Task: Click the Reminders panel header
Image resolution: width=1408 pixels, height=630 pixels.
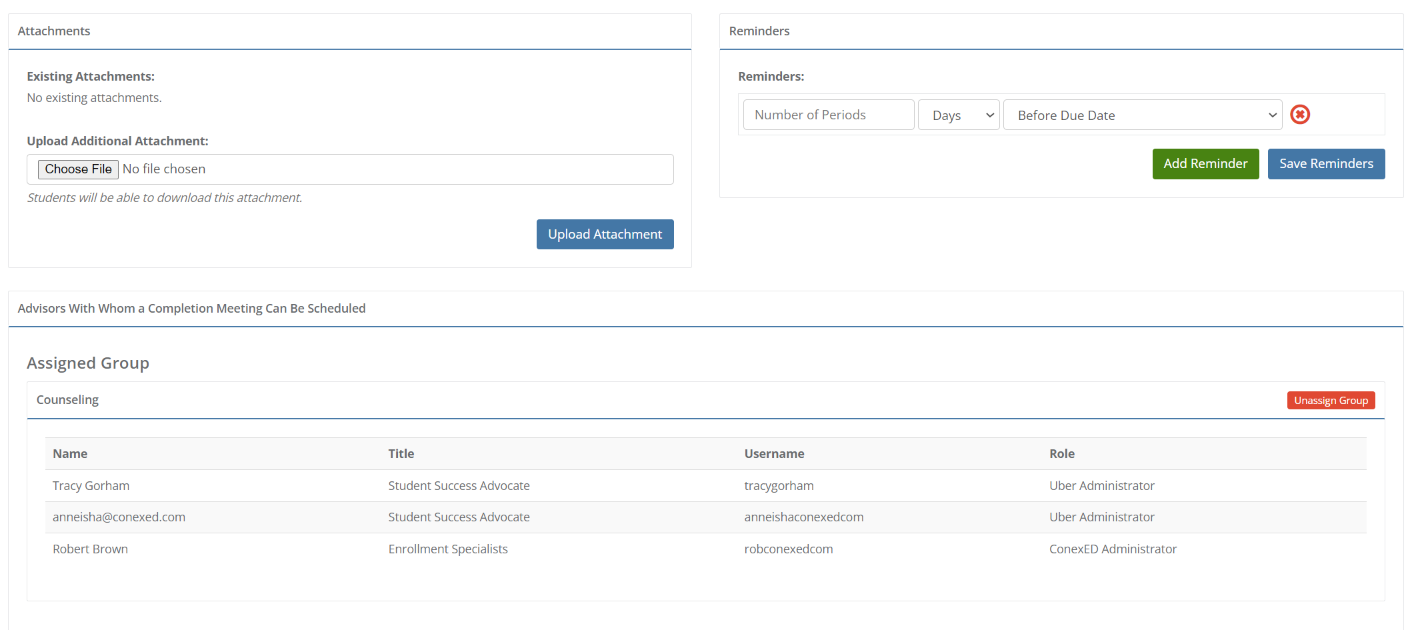Action: [759, 31]
